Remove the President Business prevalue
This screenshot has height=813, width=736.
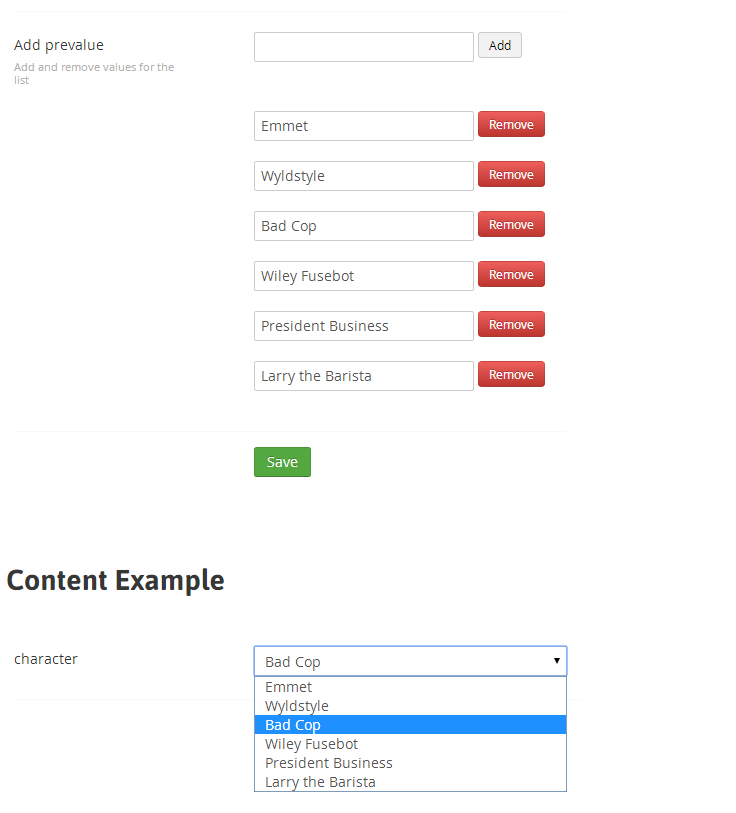click(x=511, y=325)
